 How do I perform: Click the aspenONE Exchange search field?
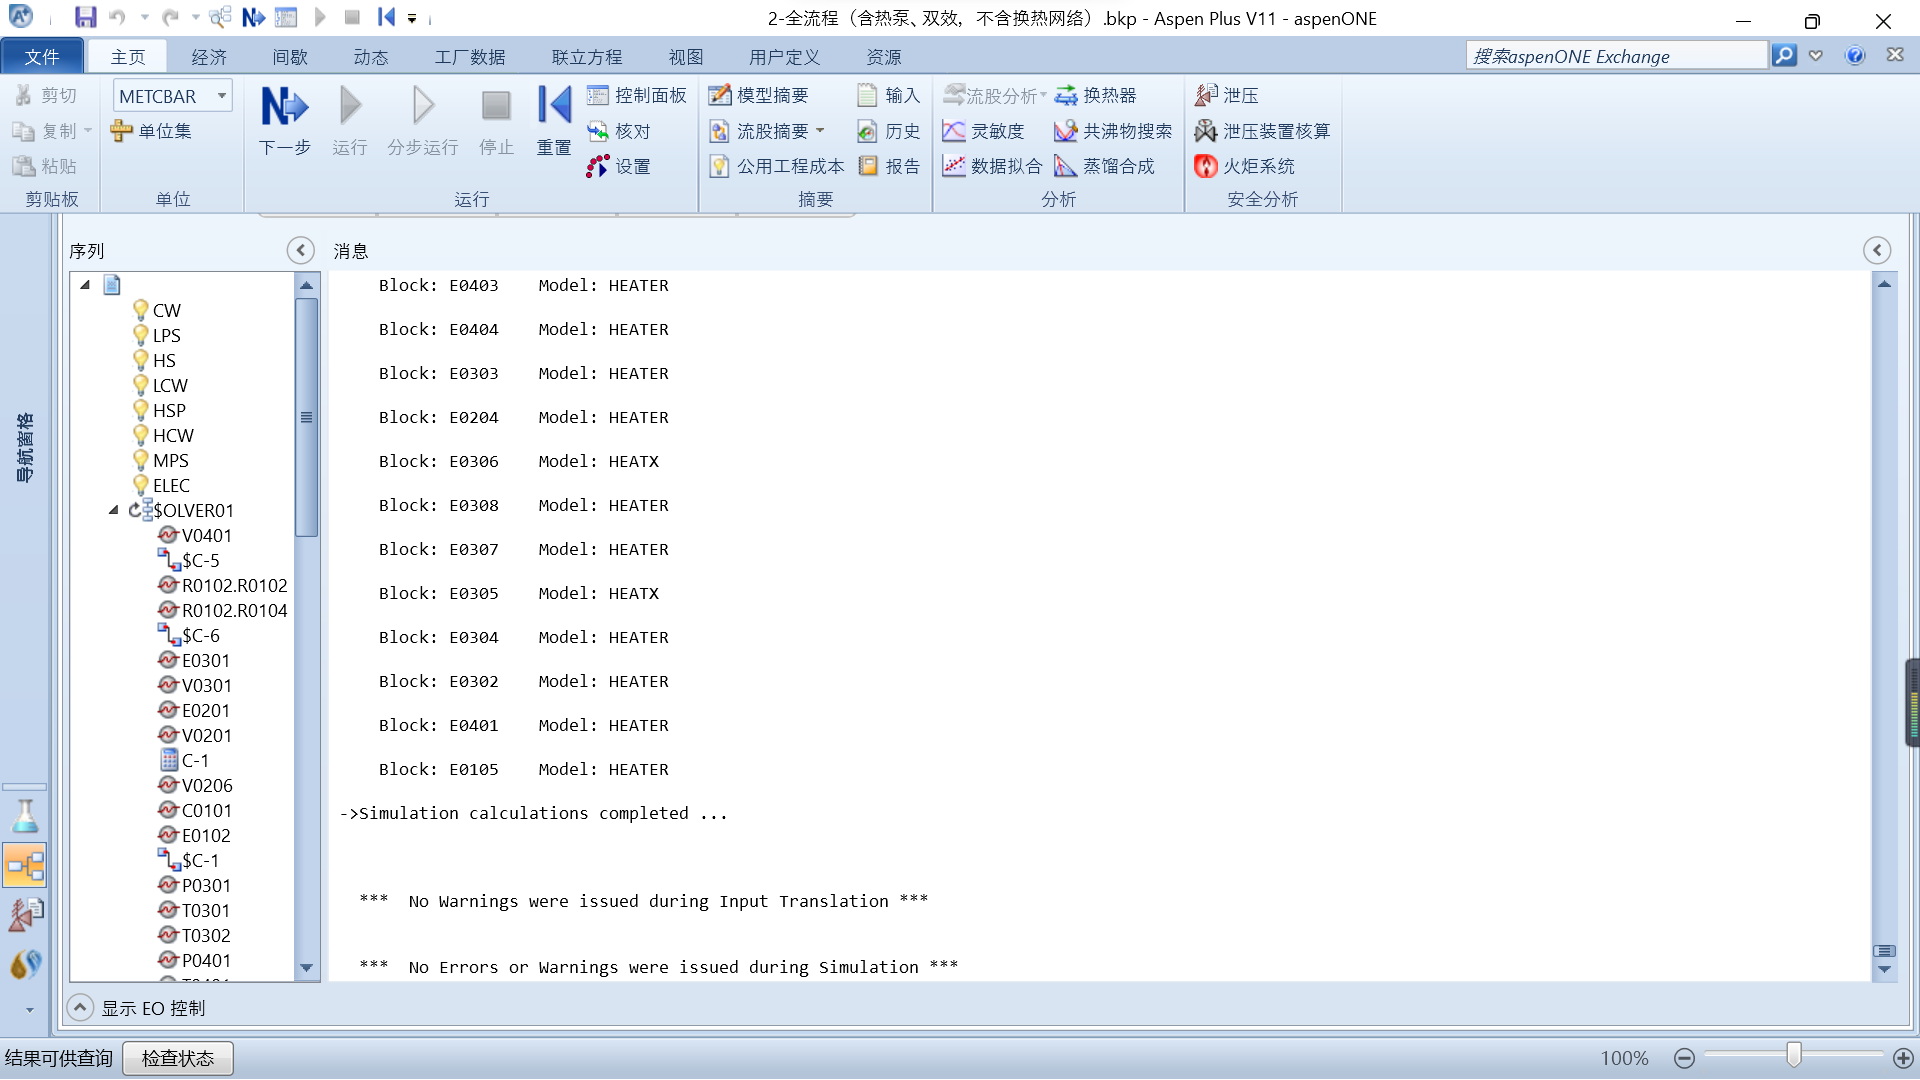[1615, 56]
